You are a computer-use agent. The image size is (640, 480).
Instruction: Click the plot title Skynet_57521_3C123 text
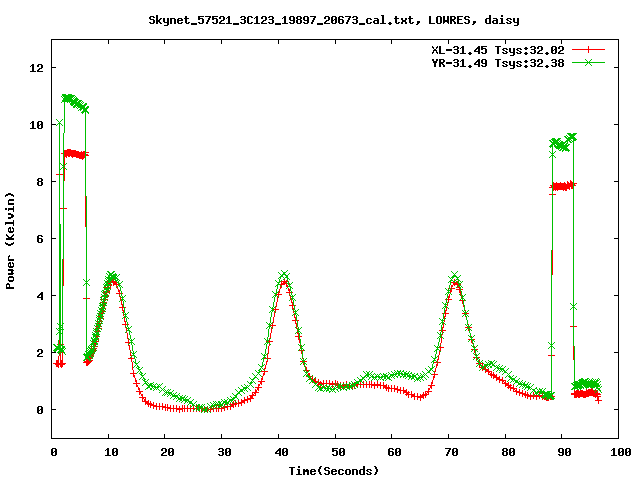pos(333,20)
